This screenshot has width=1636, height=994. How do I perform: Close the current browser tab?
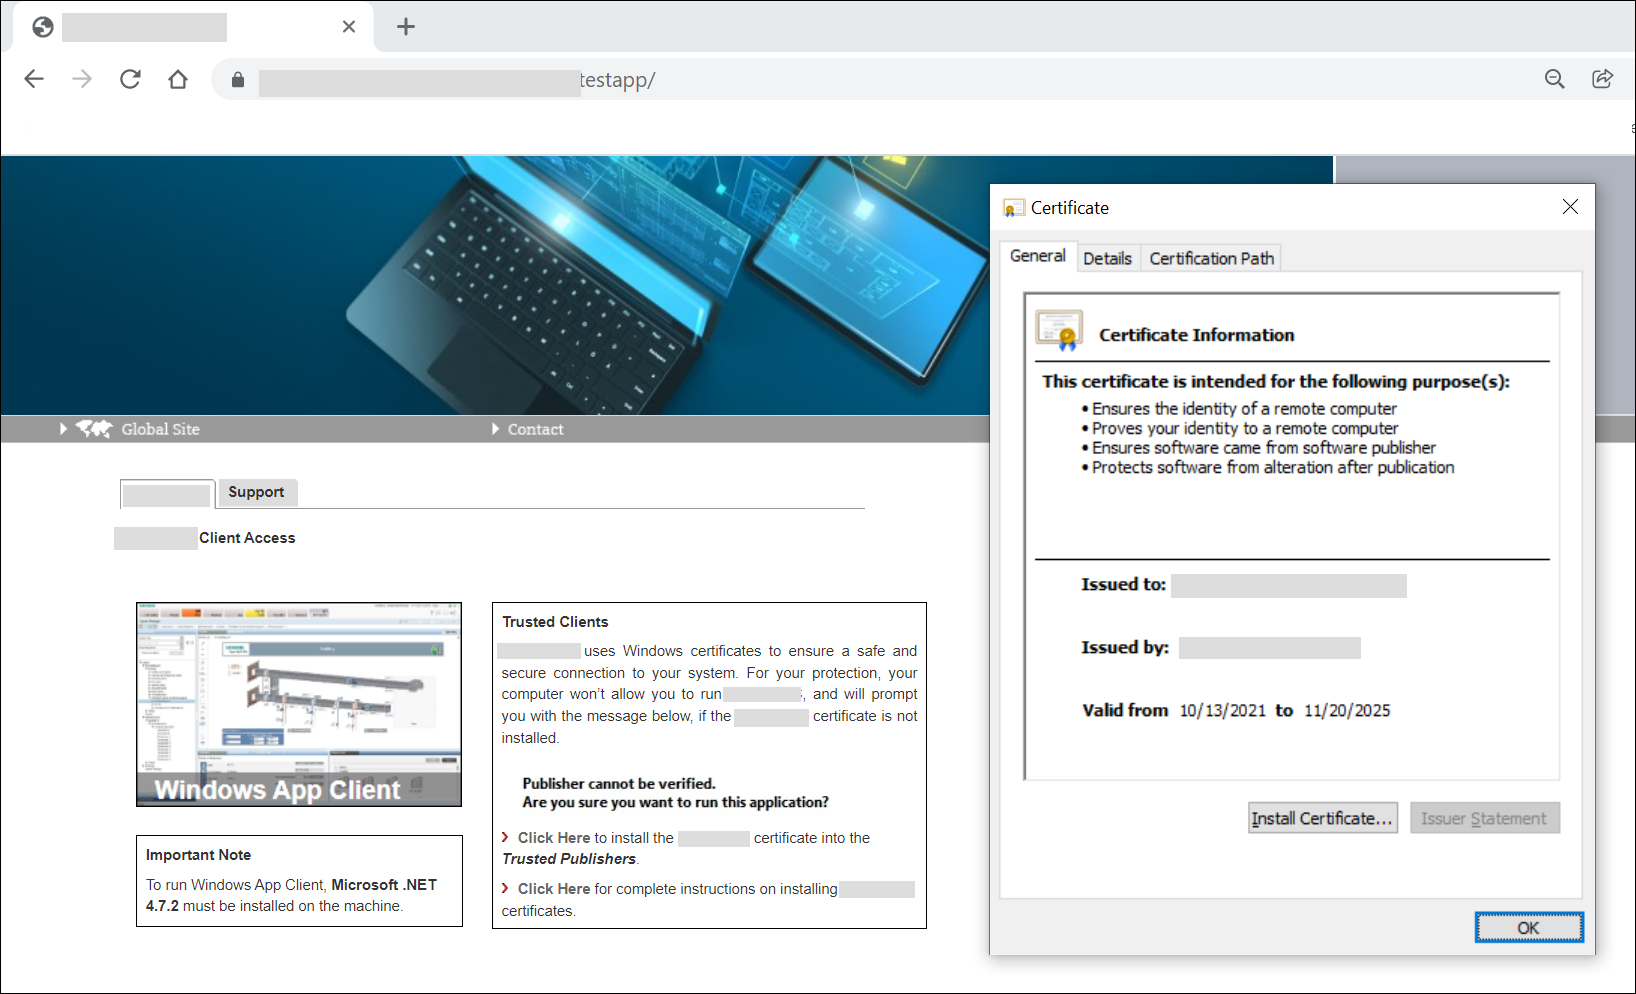pos(349,27)
